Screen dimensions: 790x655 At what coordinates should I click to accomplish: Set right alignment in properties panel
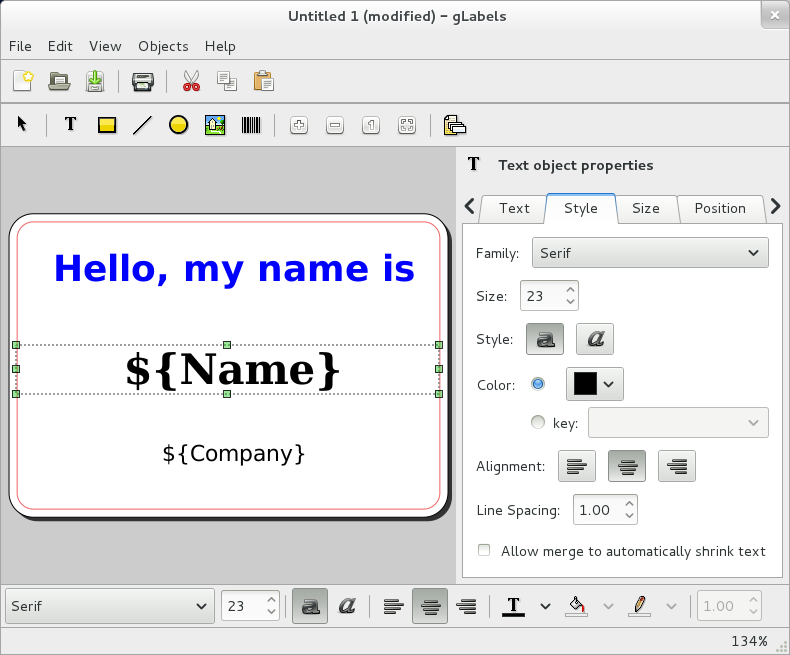click(x=677, y=466)
